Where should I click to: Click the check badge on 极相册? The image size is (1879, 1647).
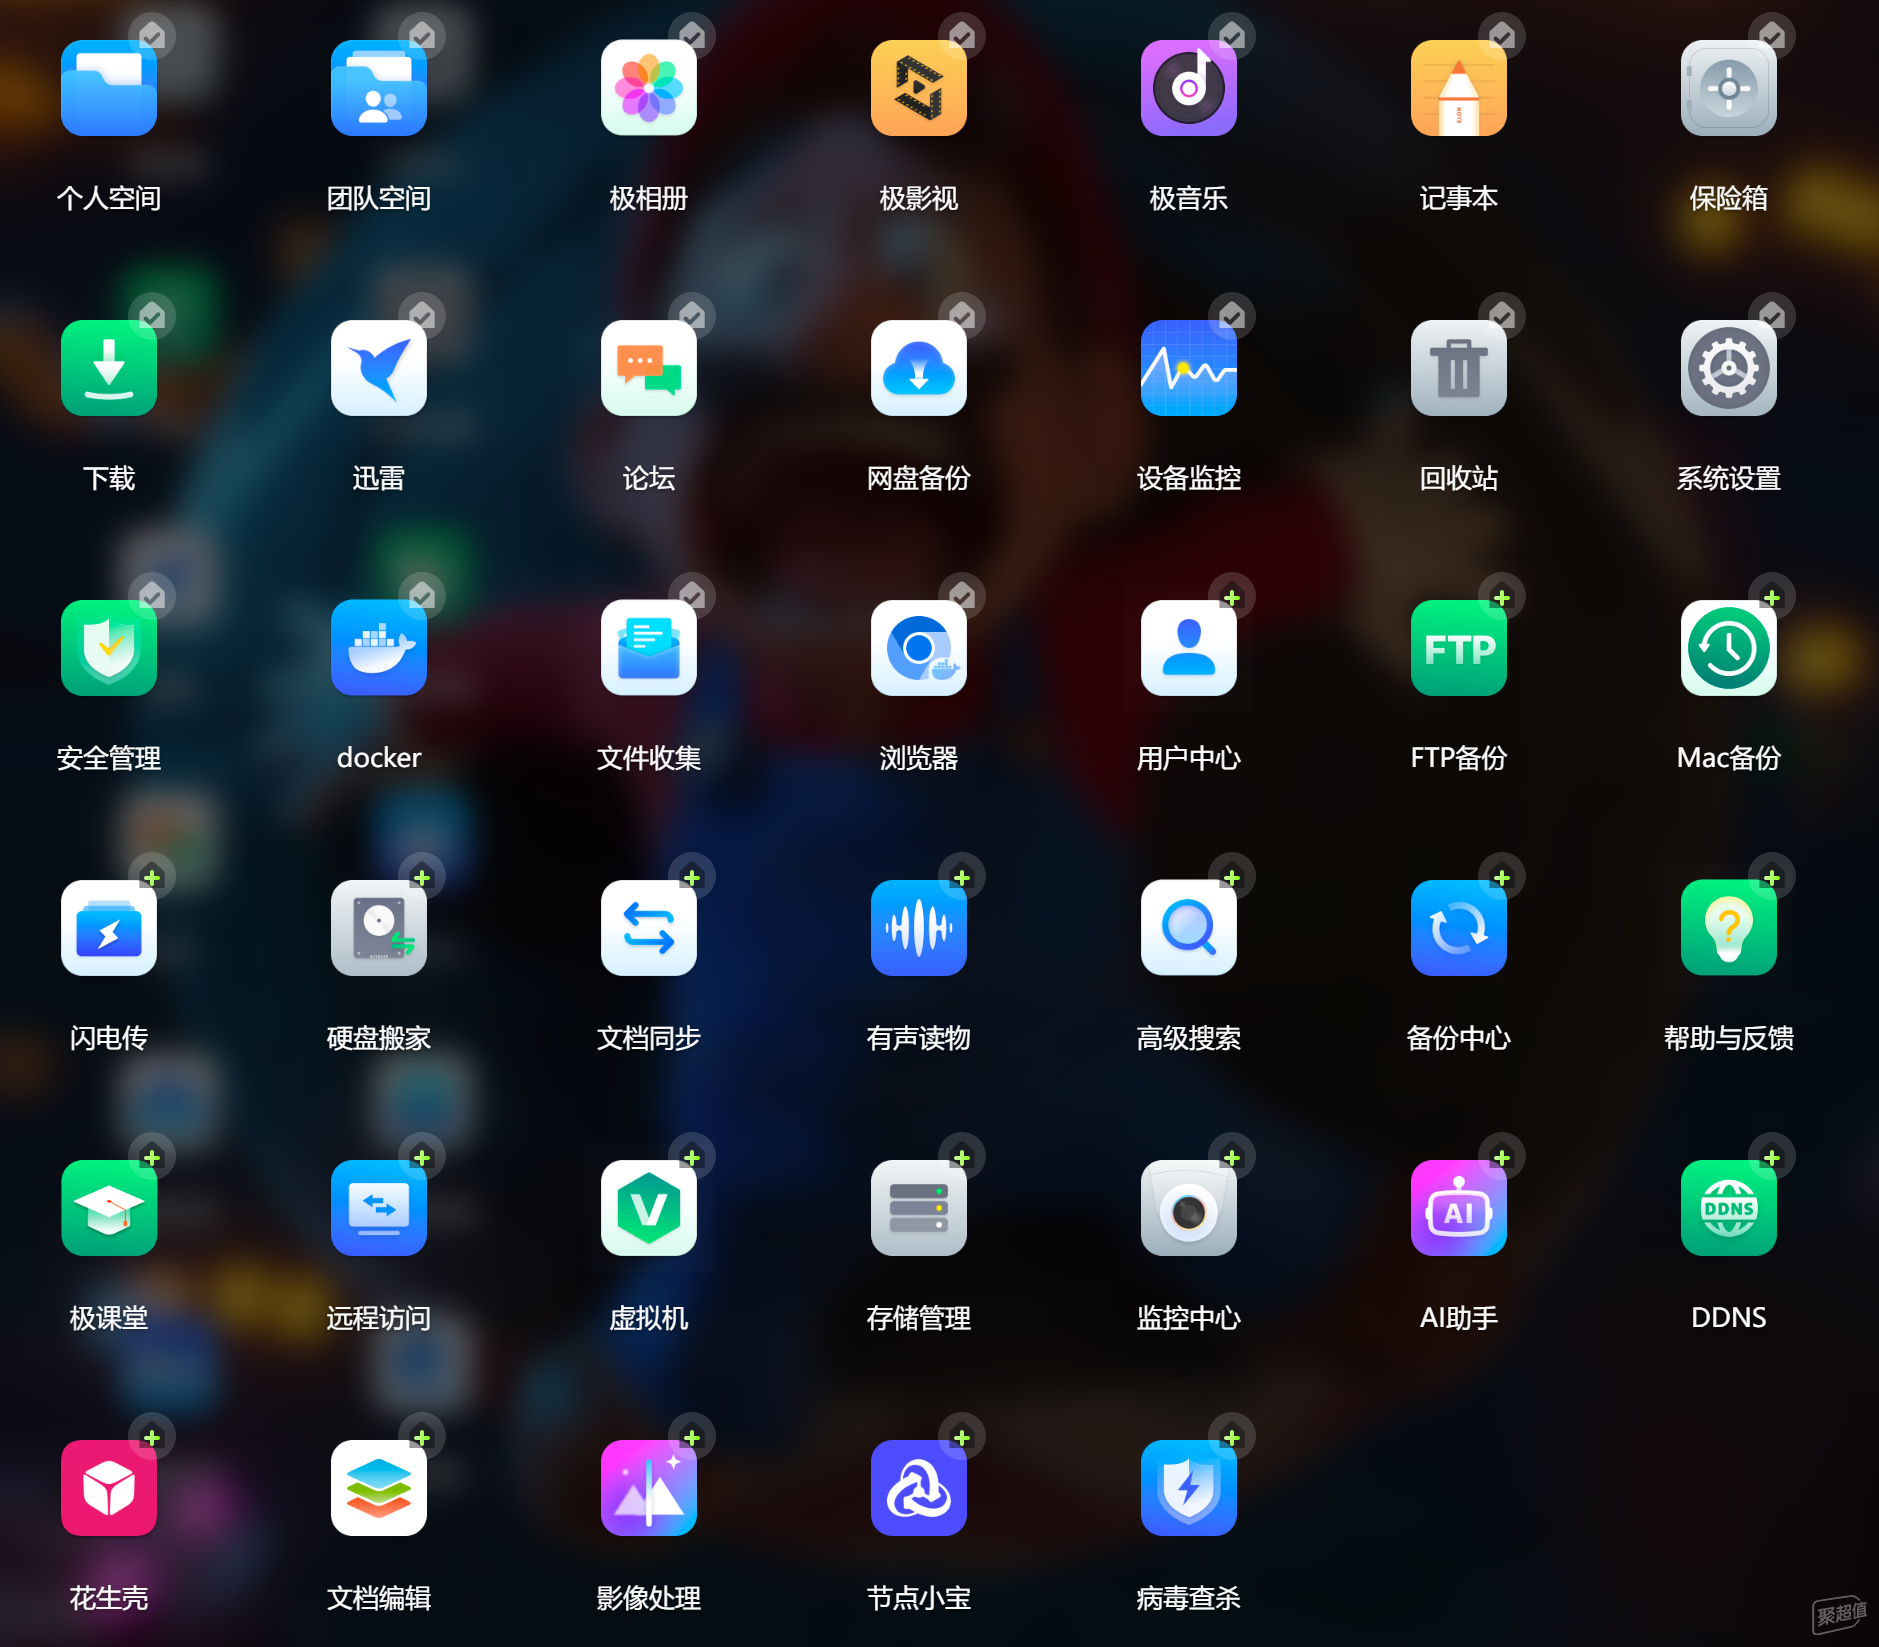[692, 37]
